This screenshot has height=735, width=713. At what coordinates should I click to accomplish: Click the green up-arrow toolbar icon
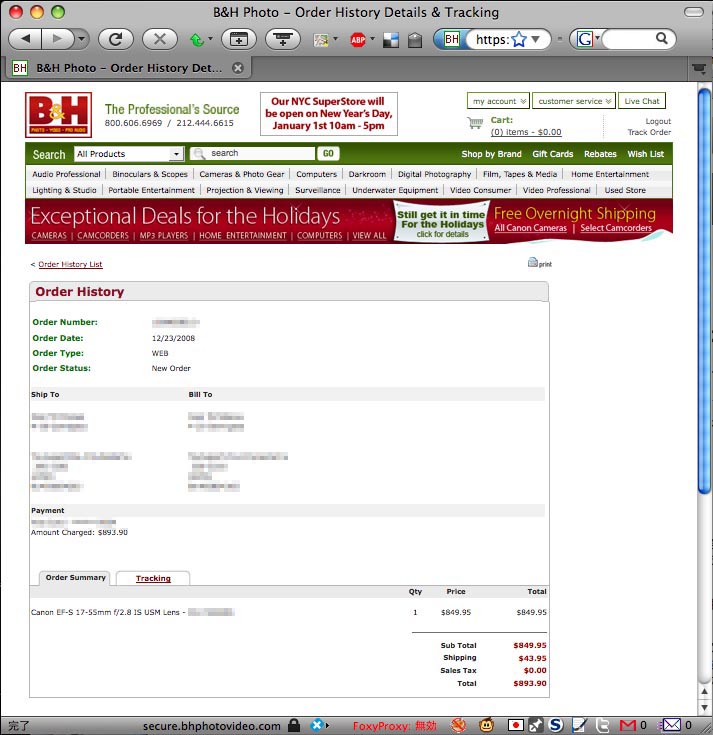(197, 40)
